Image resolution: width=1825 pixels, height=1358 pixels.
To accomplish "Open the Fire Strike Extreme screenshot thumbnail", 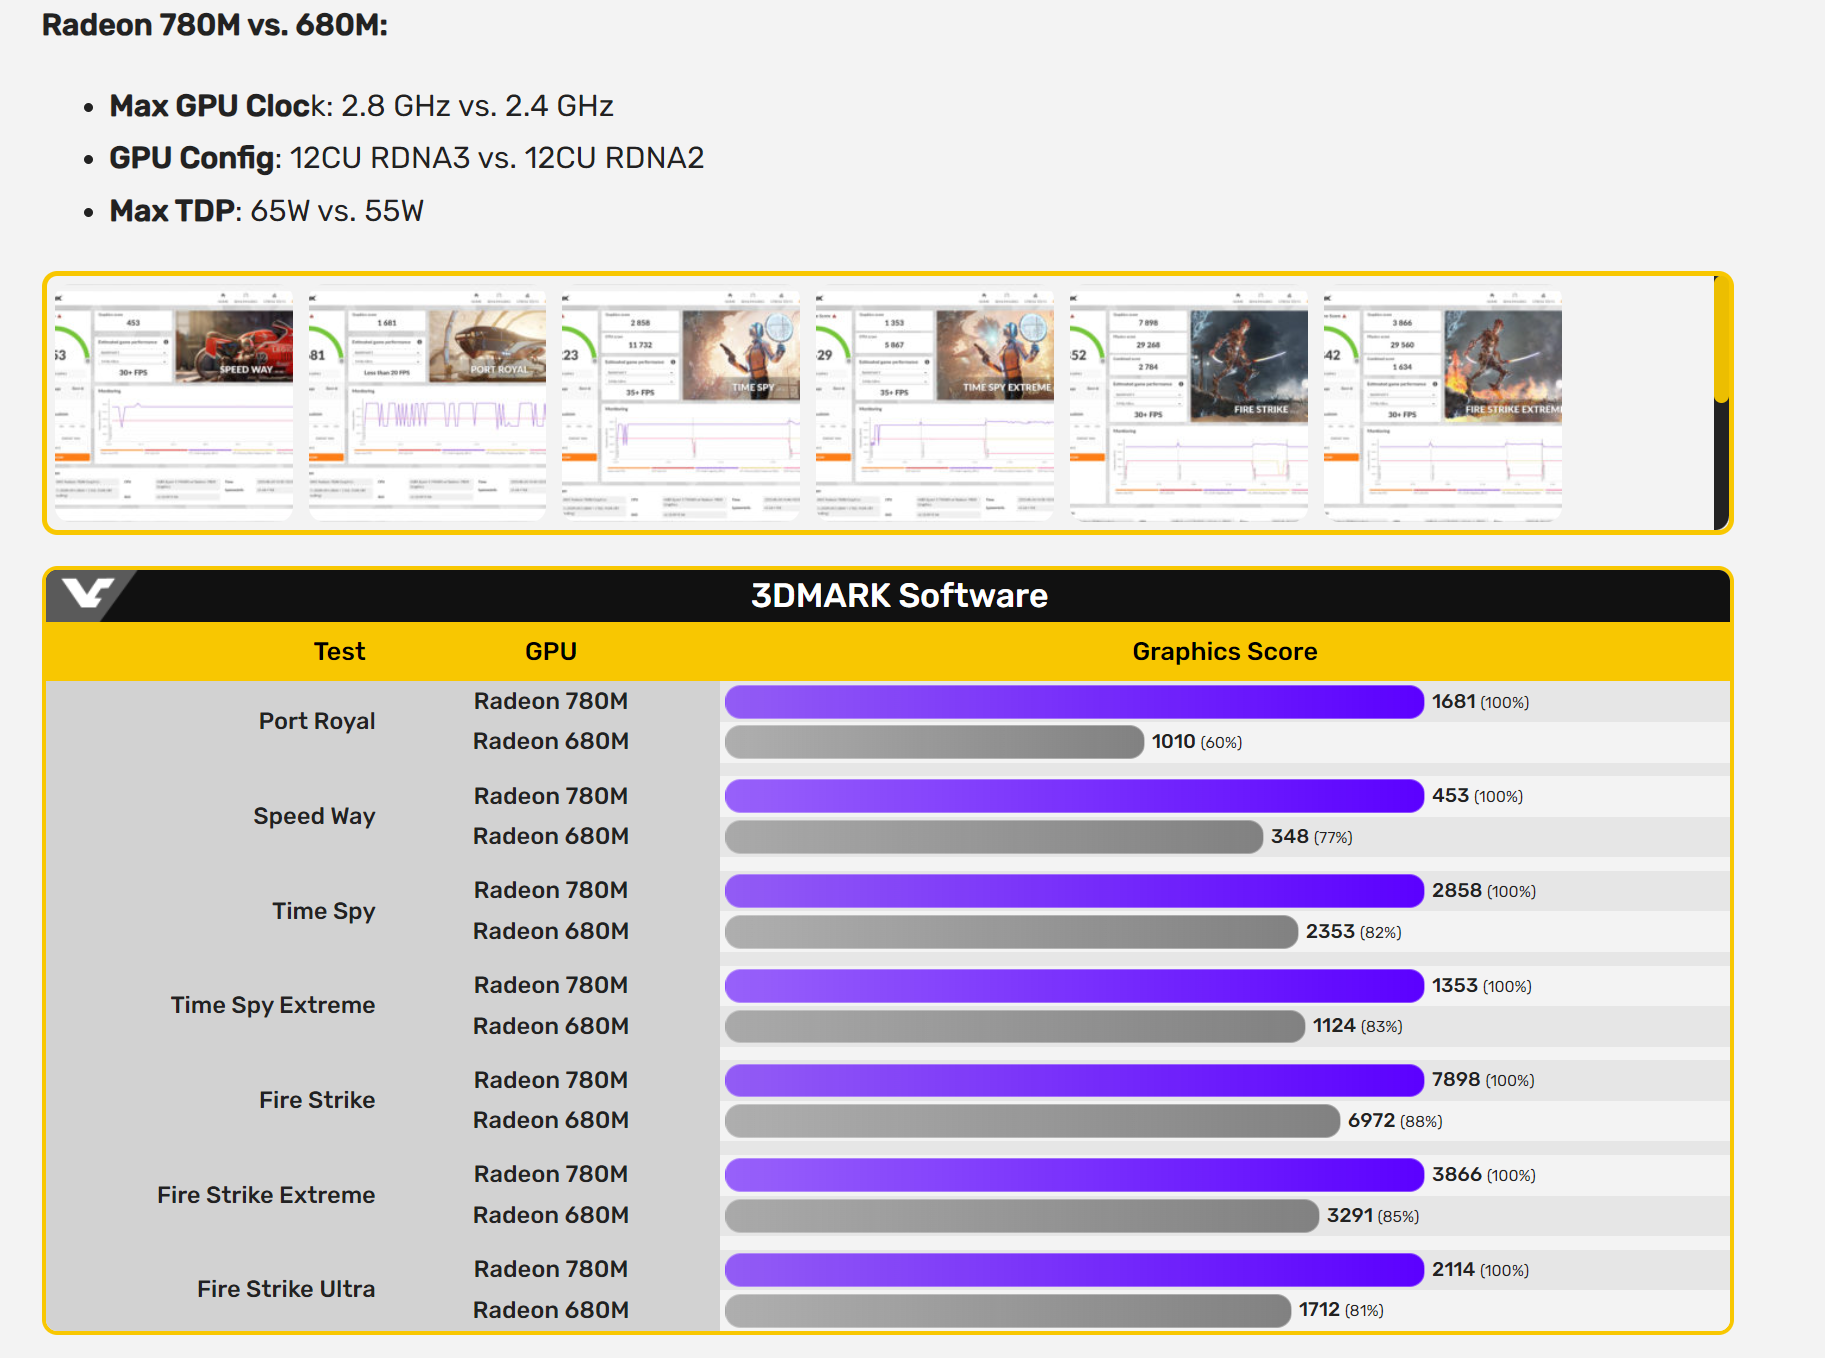I will [x=1443, y=405].
